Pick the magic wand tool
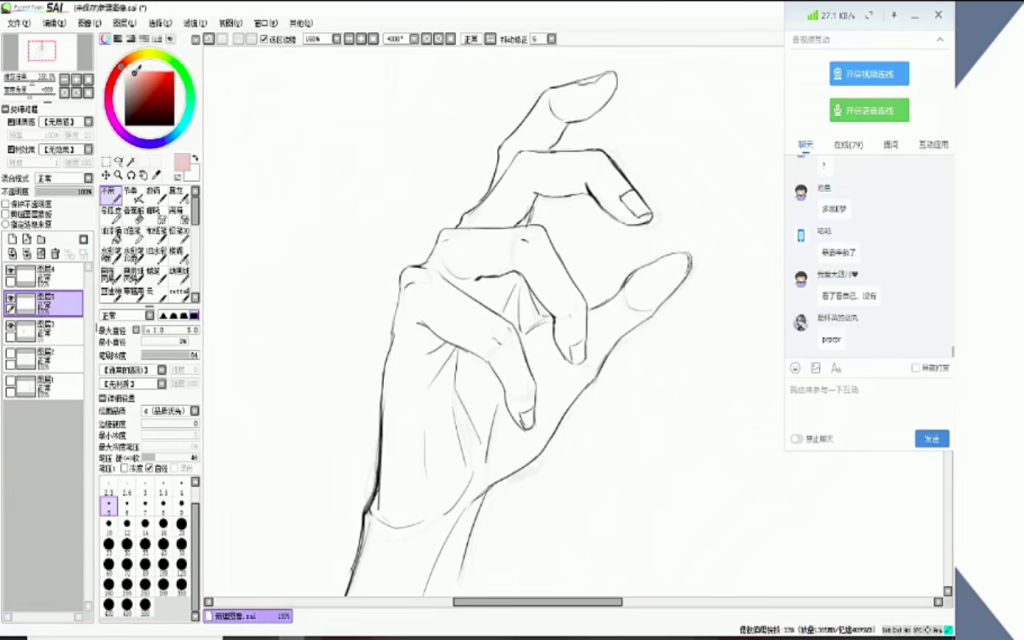Viewport: 1024px width, 640px height. pos(131,161)
